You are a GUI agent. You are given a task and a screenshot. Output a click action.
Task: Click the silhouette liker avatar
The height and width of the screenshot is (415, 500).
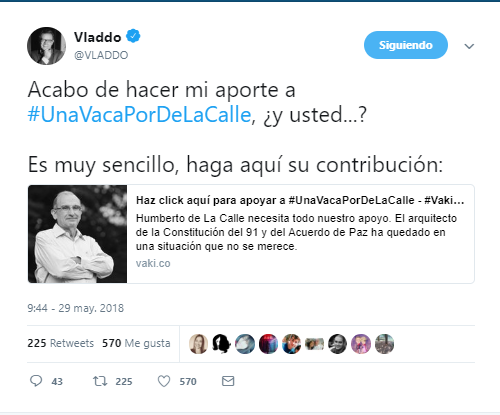pos(222,344)
